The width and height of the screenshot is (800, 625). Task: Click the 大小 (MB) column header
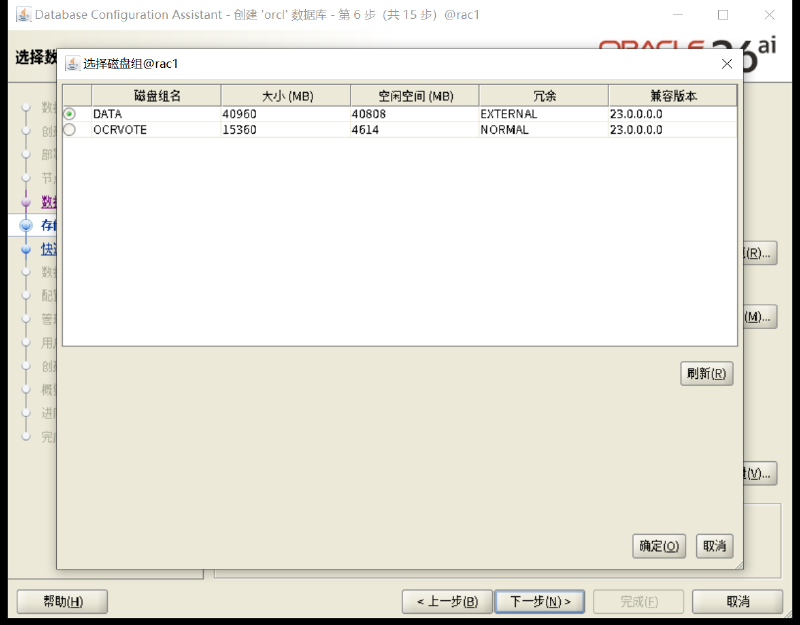tap(286, 96)
